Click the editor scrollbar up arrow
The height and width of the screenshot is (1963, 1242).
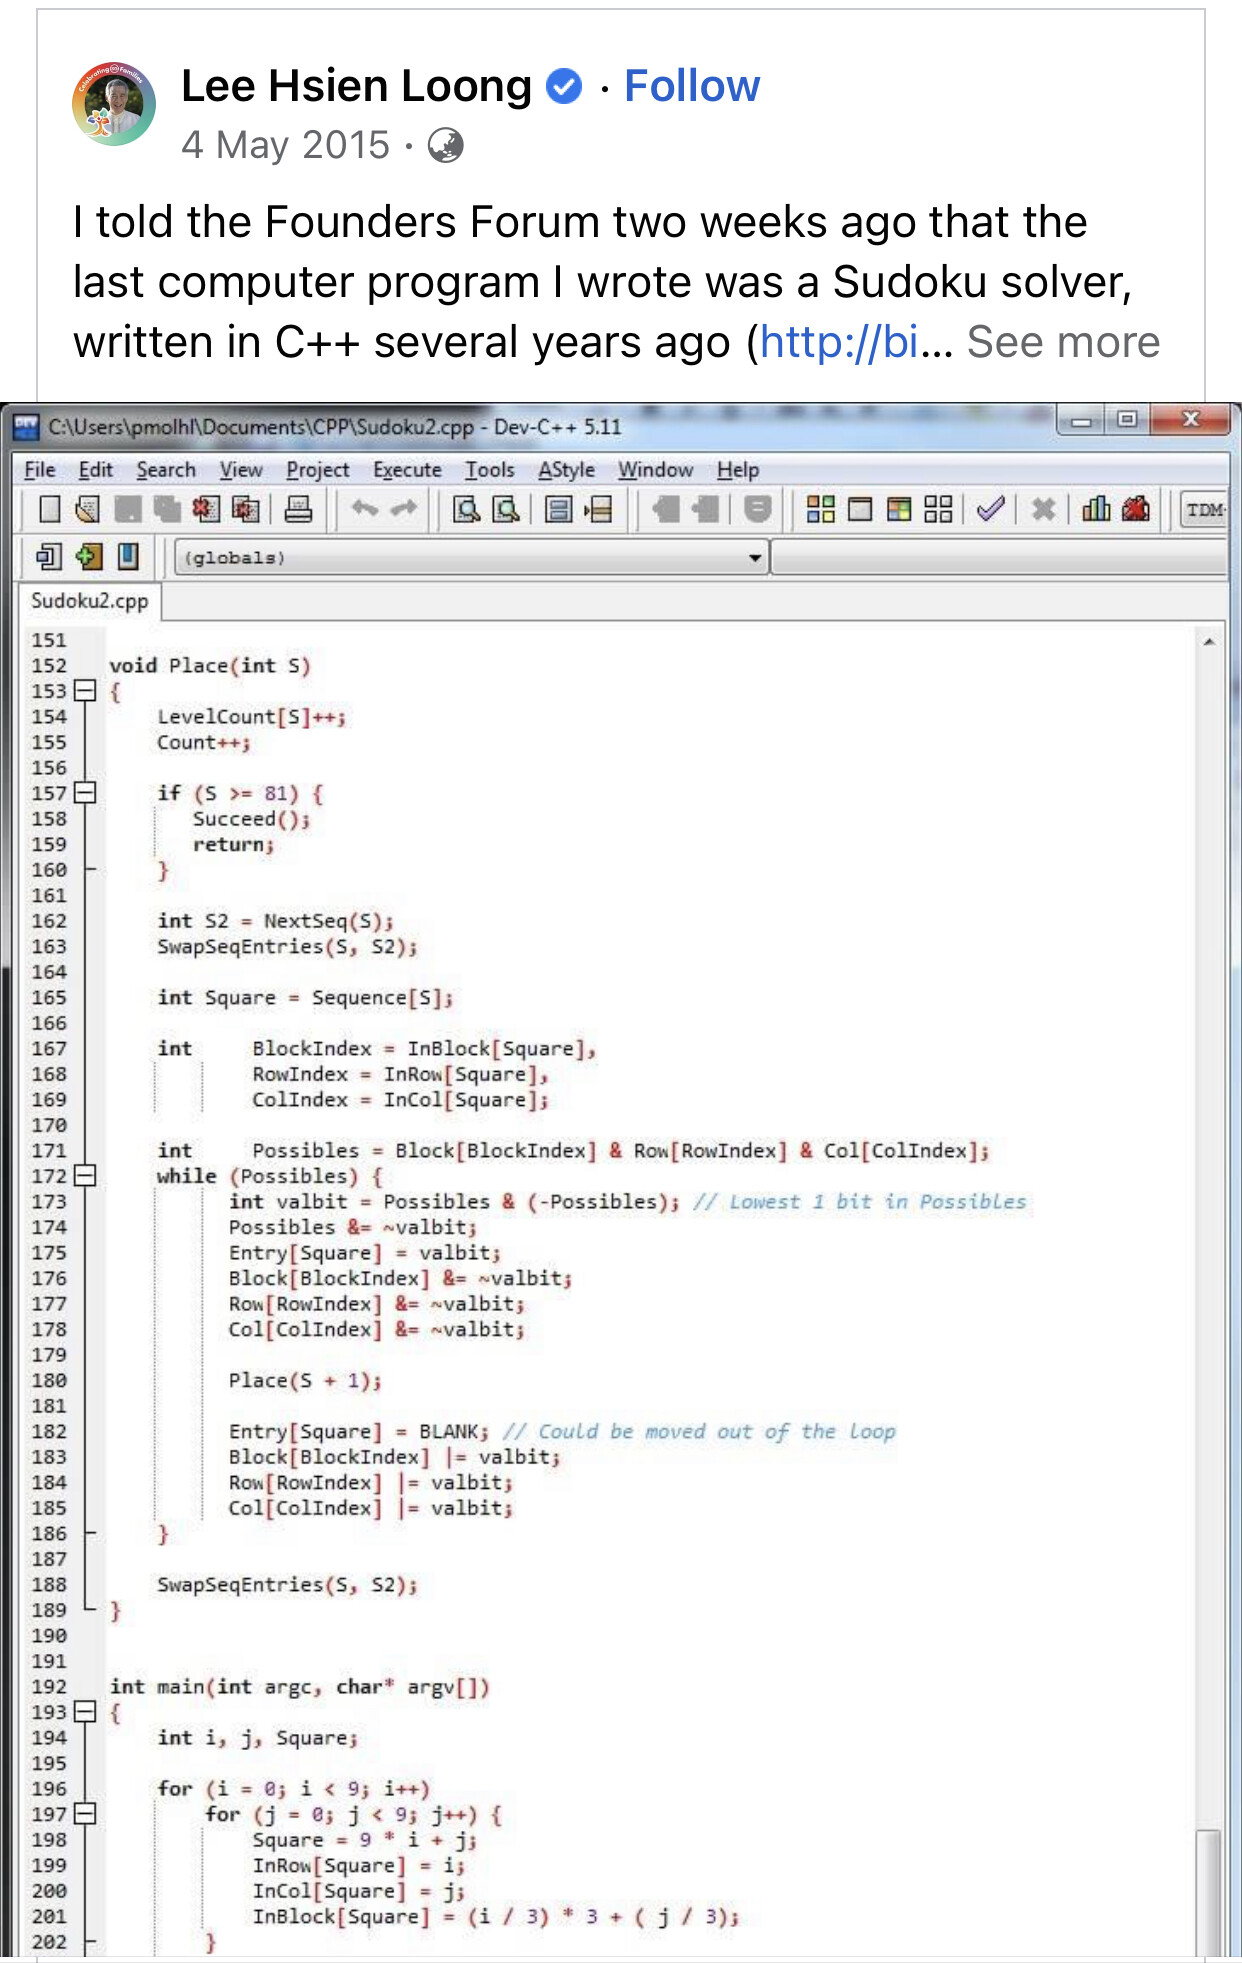[x=1209, y=642]
